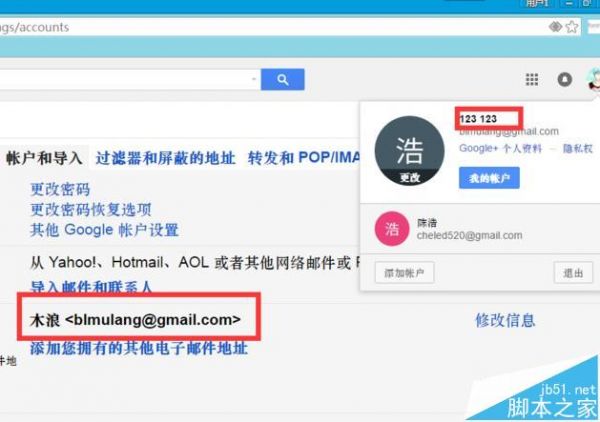Open the 转发和 POP/IMAP tab
Screen dimensions: 600x422
[304, 158]
